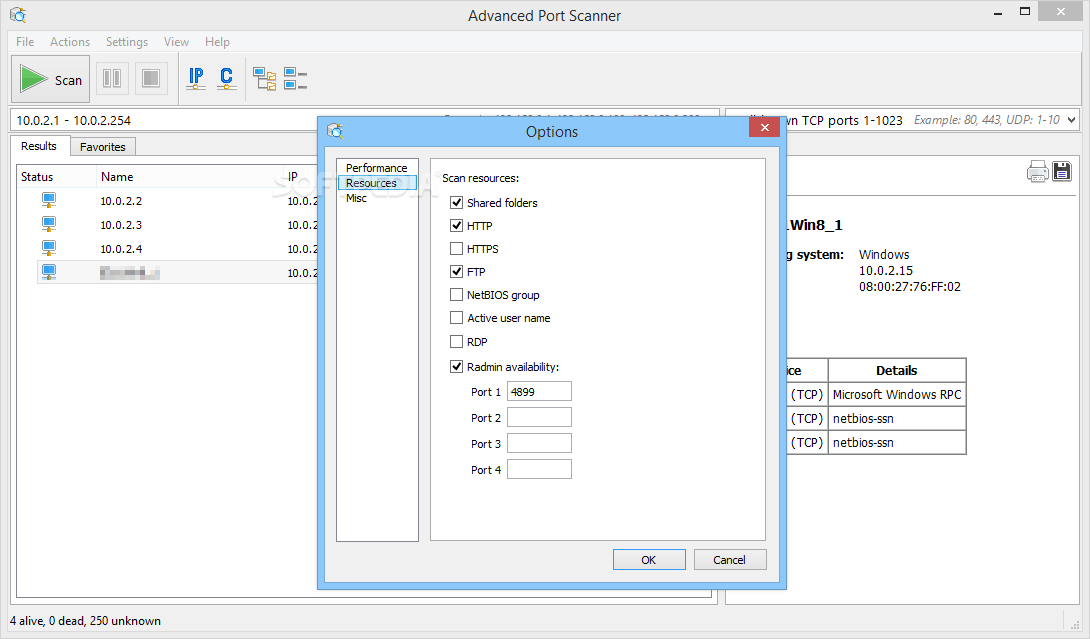Open the Settings menu
The width and height of the screenshot is (1090, 639).
(x=127, y=42)
